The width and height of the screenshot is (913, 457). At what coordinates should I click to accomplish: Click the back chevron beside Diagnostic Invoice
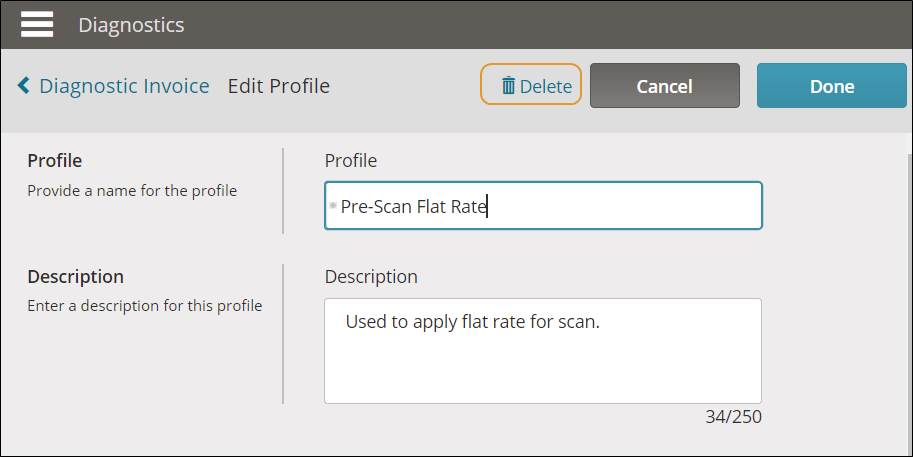(x=23, y=86)
